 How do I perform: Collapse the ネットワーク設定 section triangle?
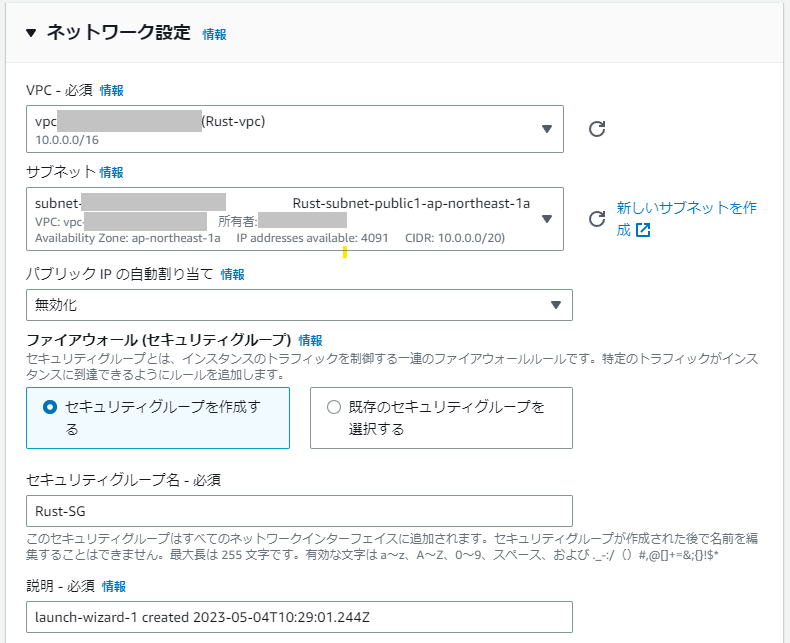(x=31, y=33)
